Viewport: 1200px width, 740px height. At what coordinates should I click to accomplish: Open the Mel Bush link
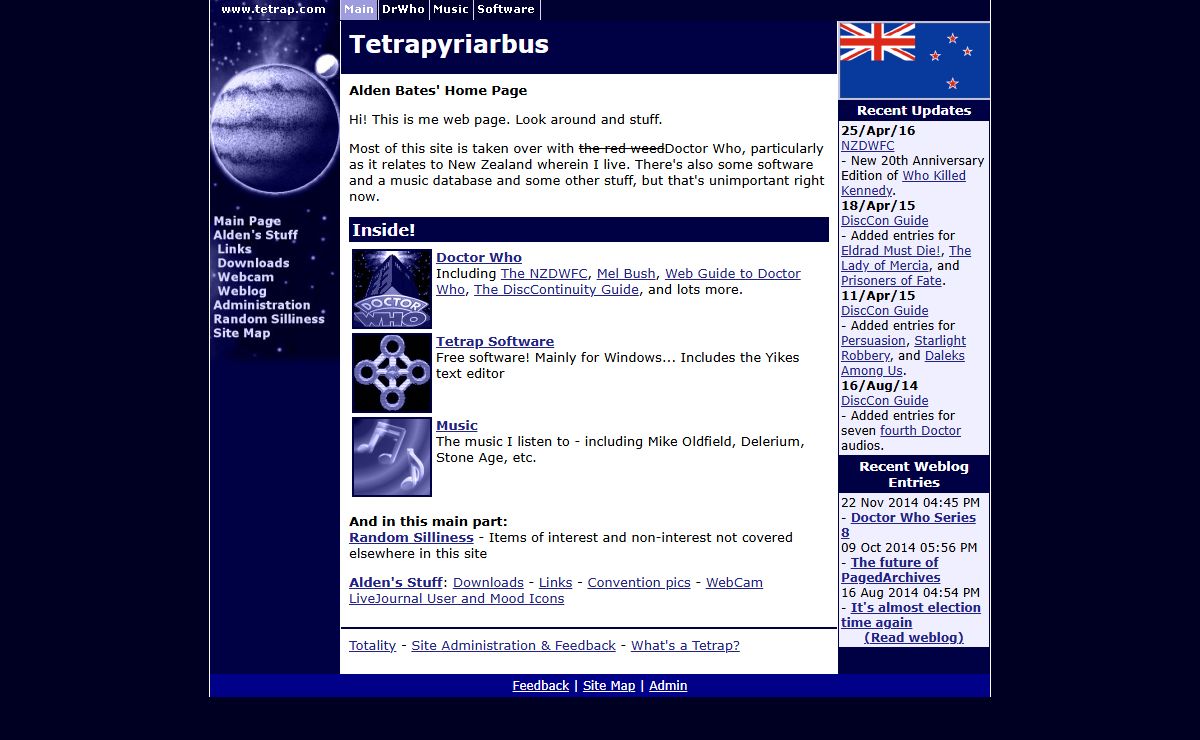click(x=626, y=273)
